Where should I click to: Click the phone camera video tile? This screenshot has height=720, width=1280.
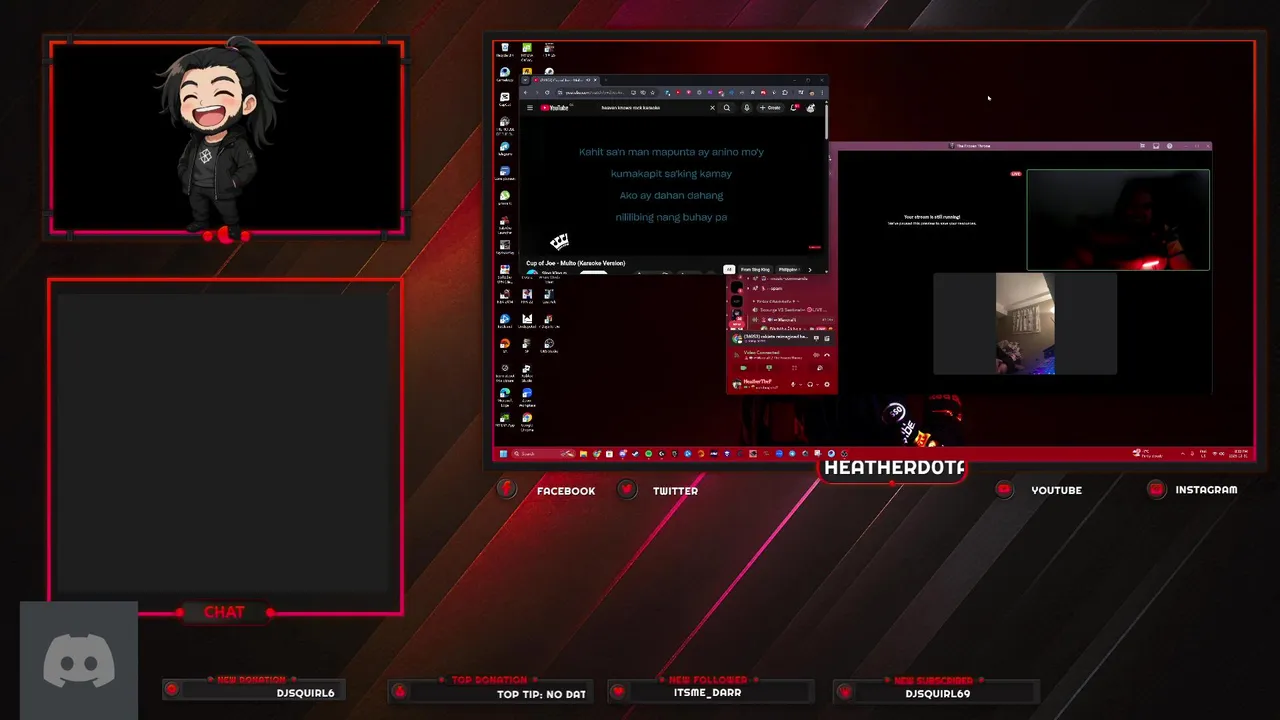point(1025,324)
